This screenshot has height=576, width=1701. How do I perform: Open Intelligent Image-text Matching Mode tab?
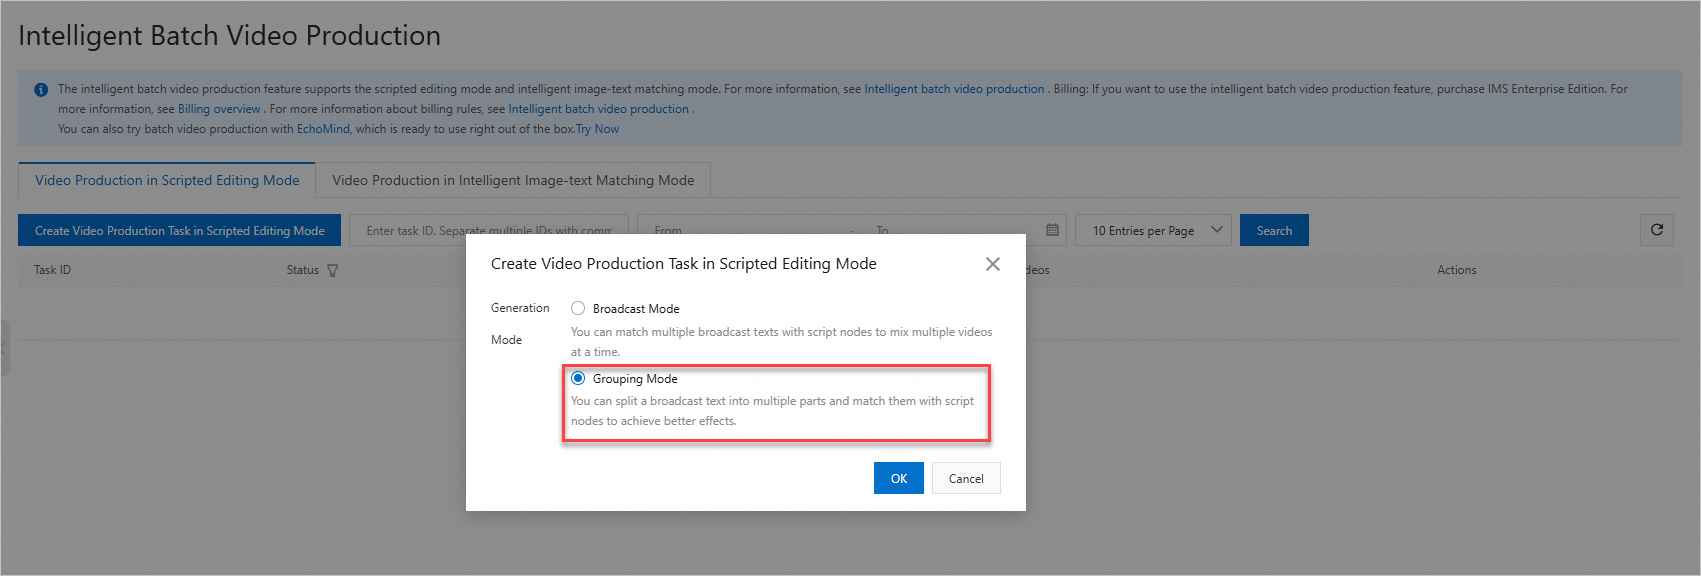pos(513,180)
